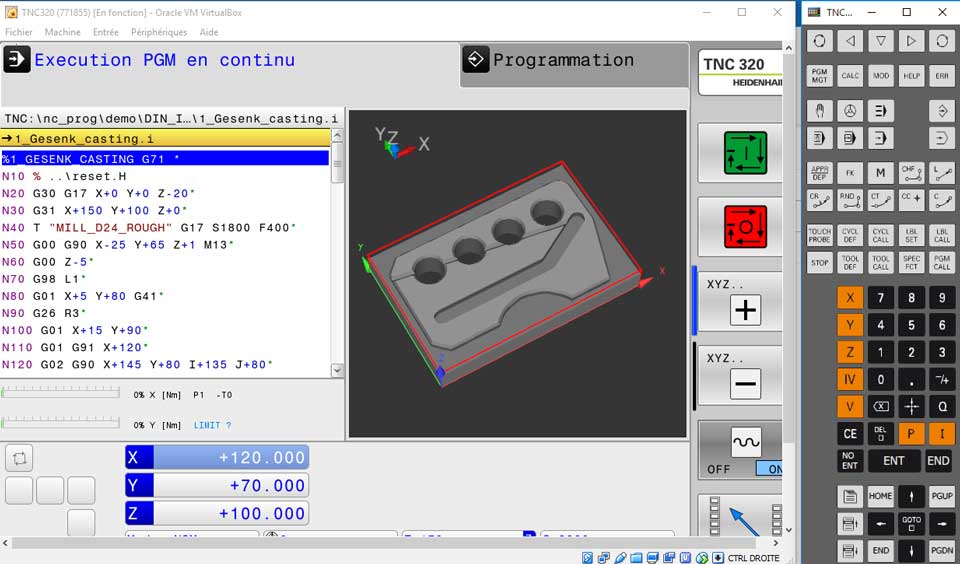960x564 pixels.
Task: Switch to the Programmation tab
Action: pos(574,64)
